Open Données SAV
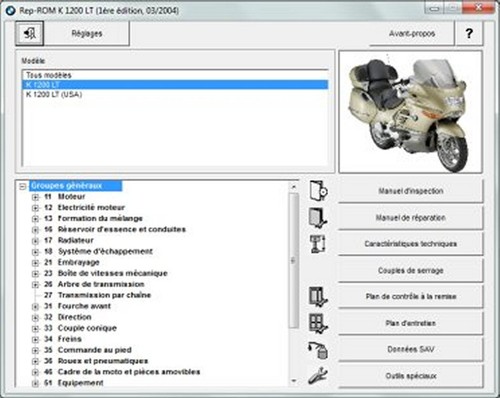The height and width of the screenshot is (398, 500). 411,350
